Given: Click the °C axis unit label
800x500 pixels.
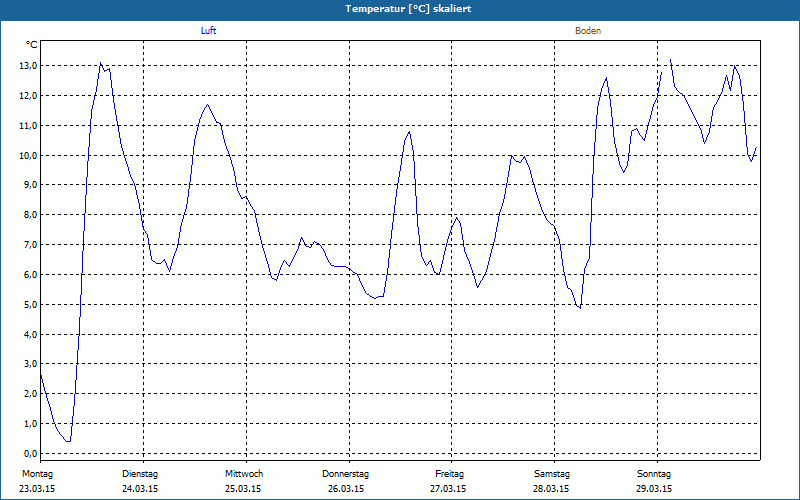Looking at the screenshot, I should pyautogui.click(x=32, y=45).
